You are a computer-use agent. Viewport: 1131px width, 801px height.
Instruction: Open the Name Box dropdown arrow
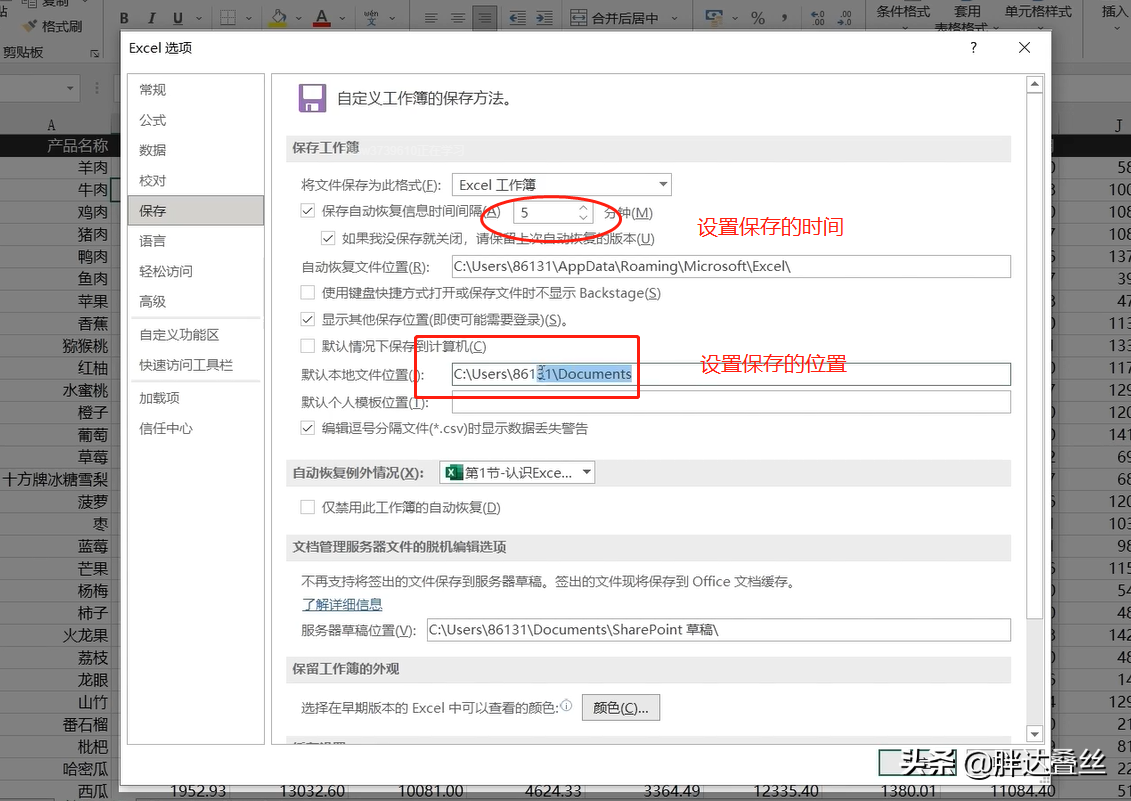[x=70, y=88]
